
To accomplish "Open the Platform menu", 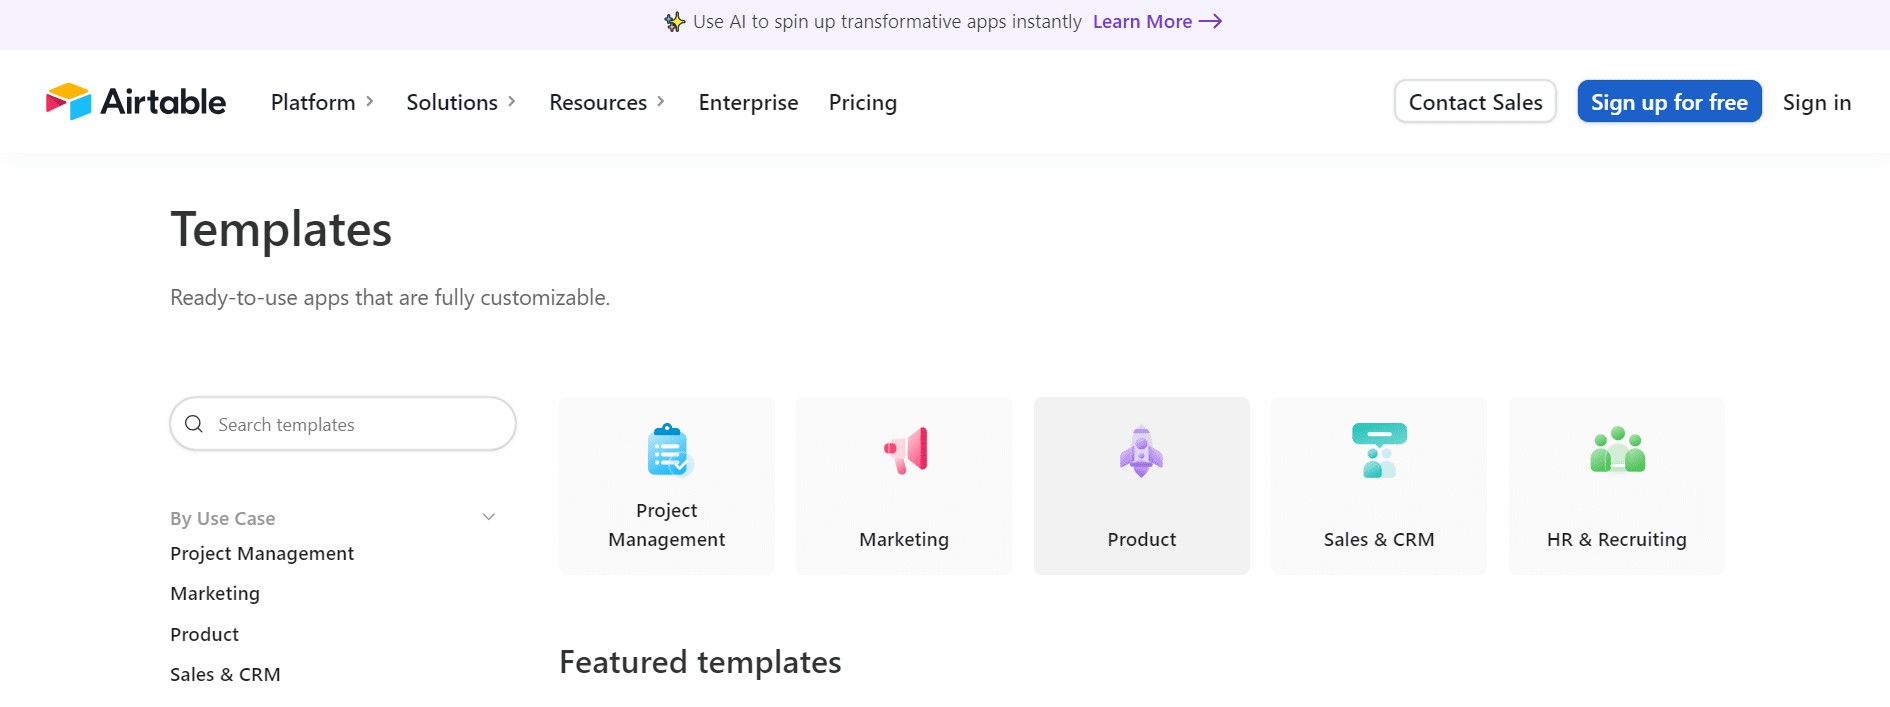I will [313, 102].
